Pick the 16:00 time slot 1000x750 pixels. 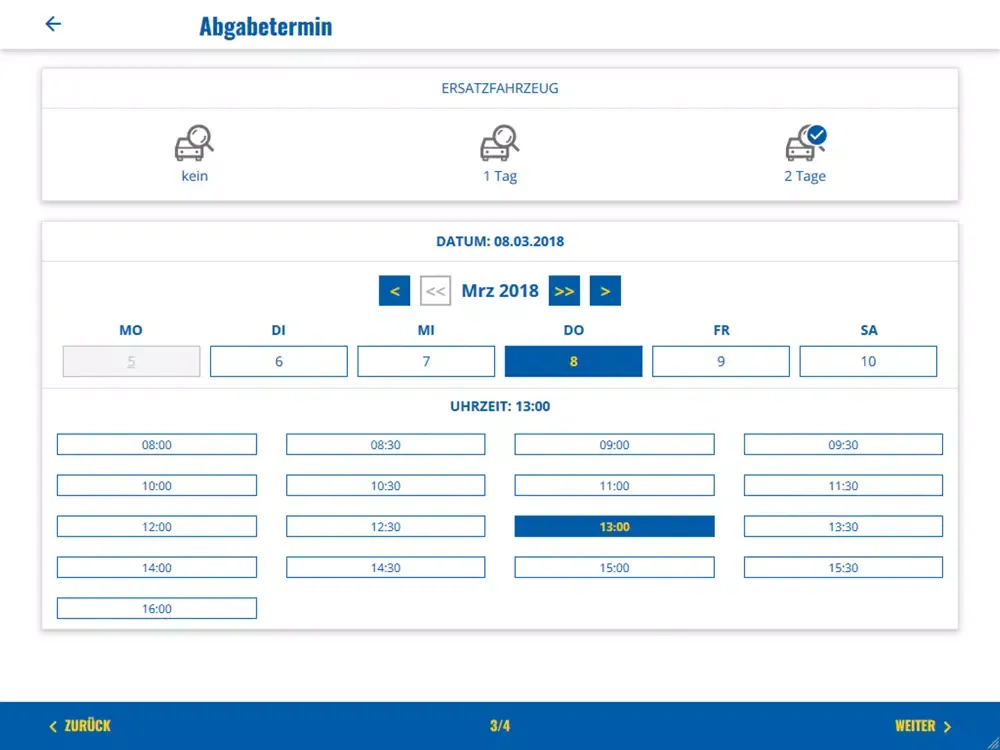(157, 608)
